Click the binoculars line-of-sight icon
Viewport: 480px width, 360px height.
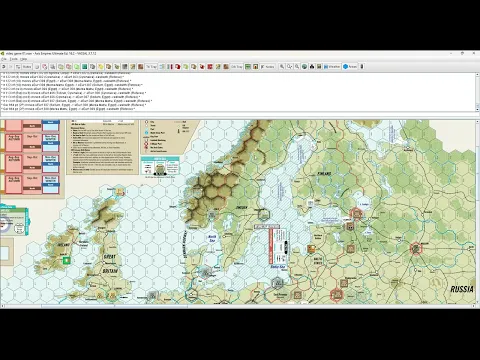pos(312,67)
